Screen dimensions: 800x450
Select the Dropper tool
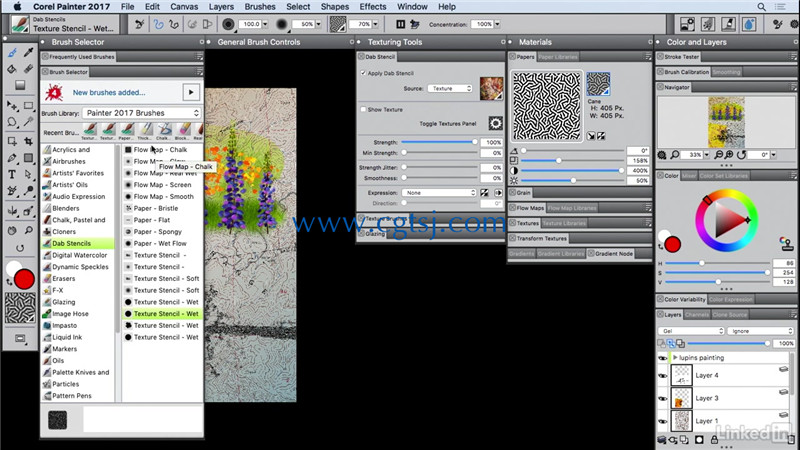[x=29, y=53]
